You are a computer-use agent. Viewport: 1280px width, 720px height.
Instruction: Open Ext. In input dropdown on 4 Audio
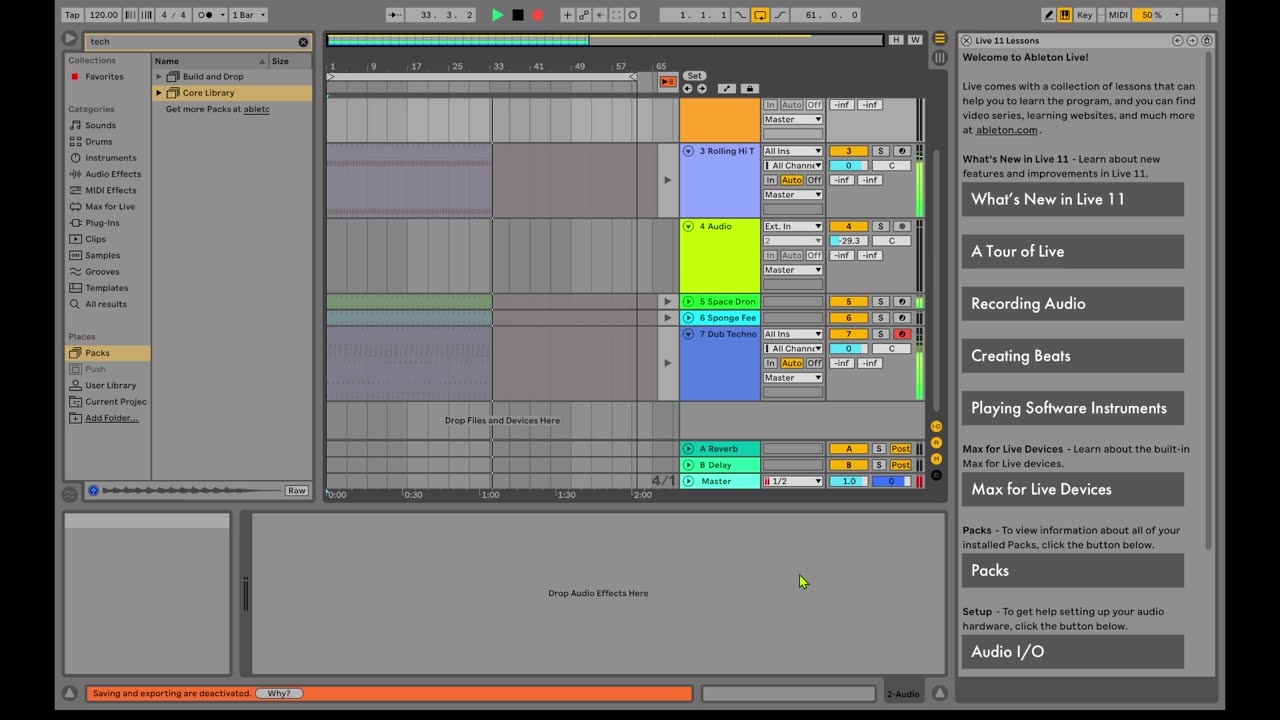[793, 226]
